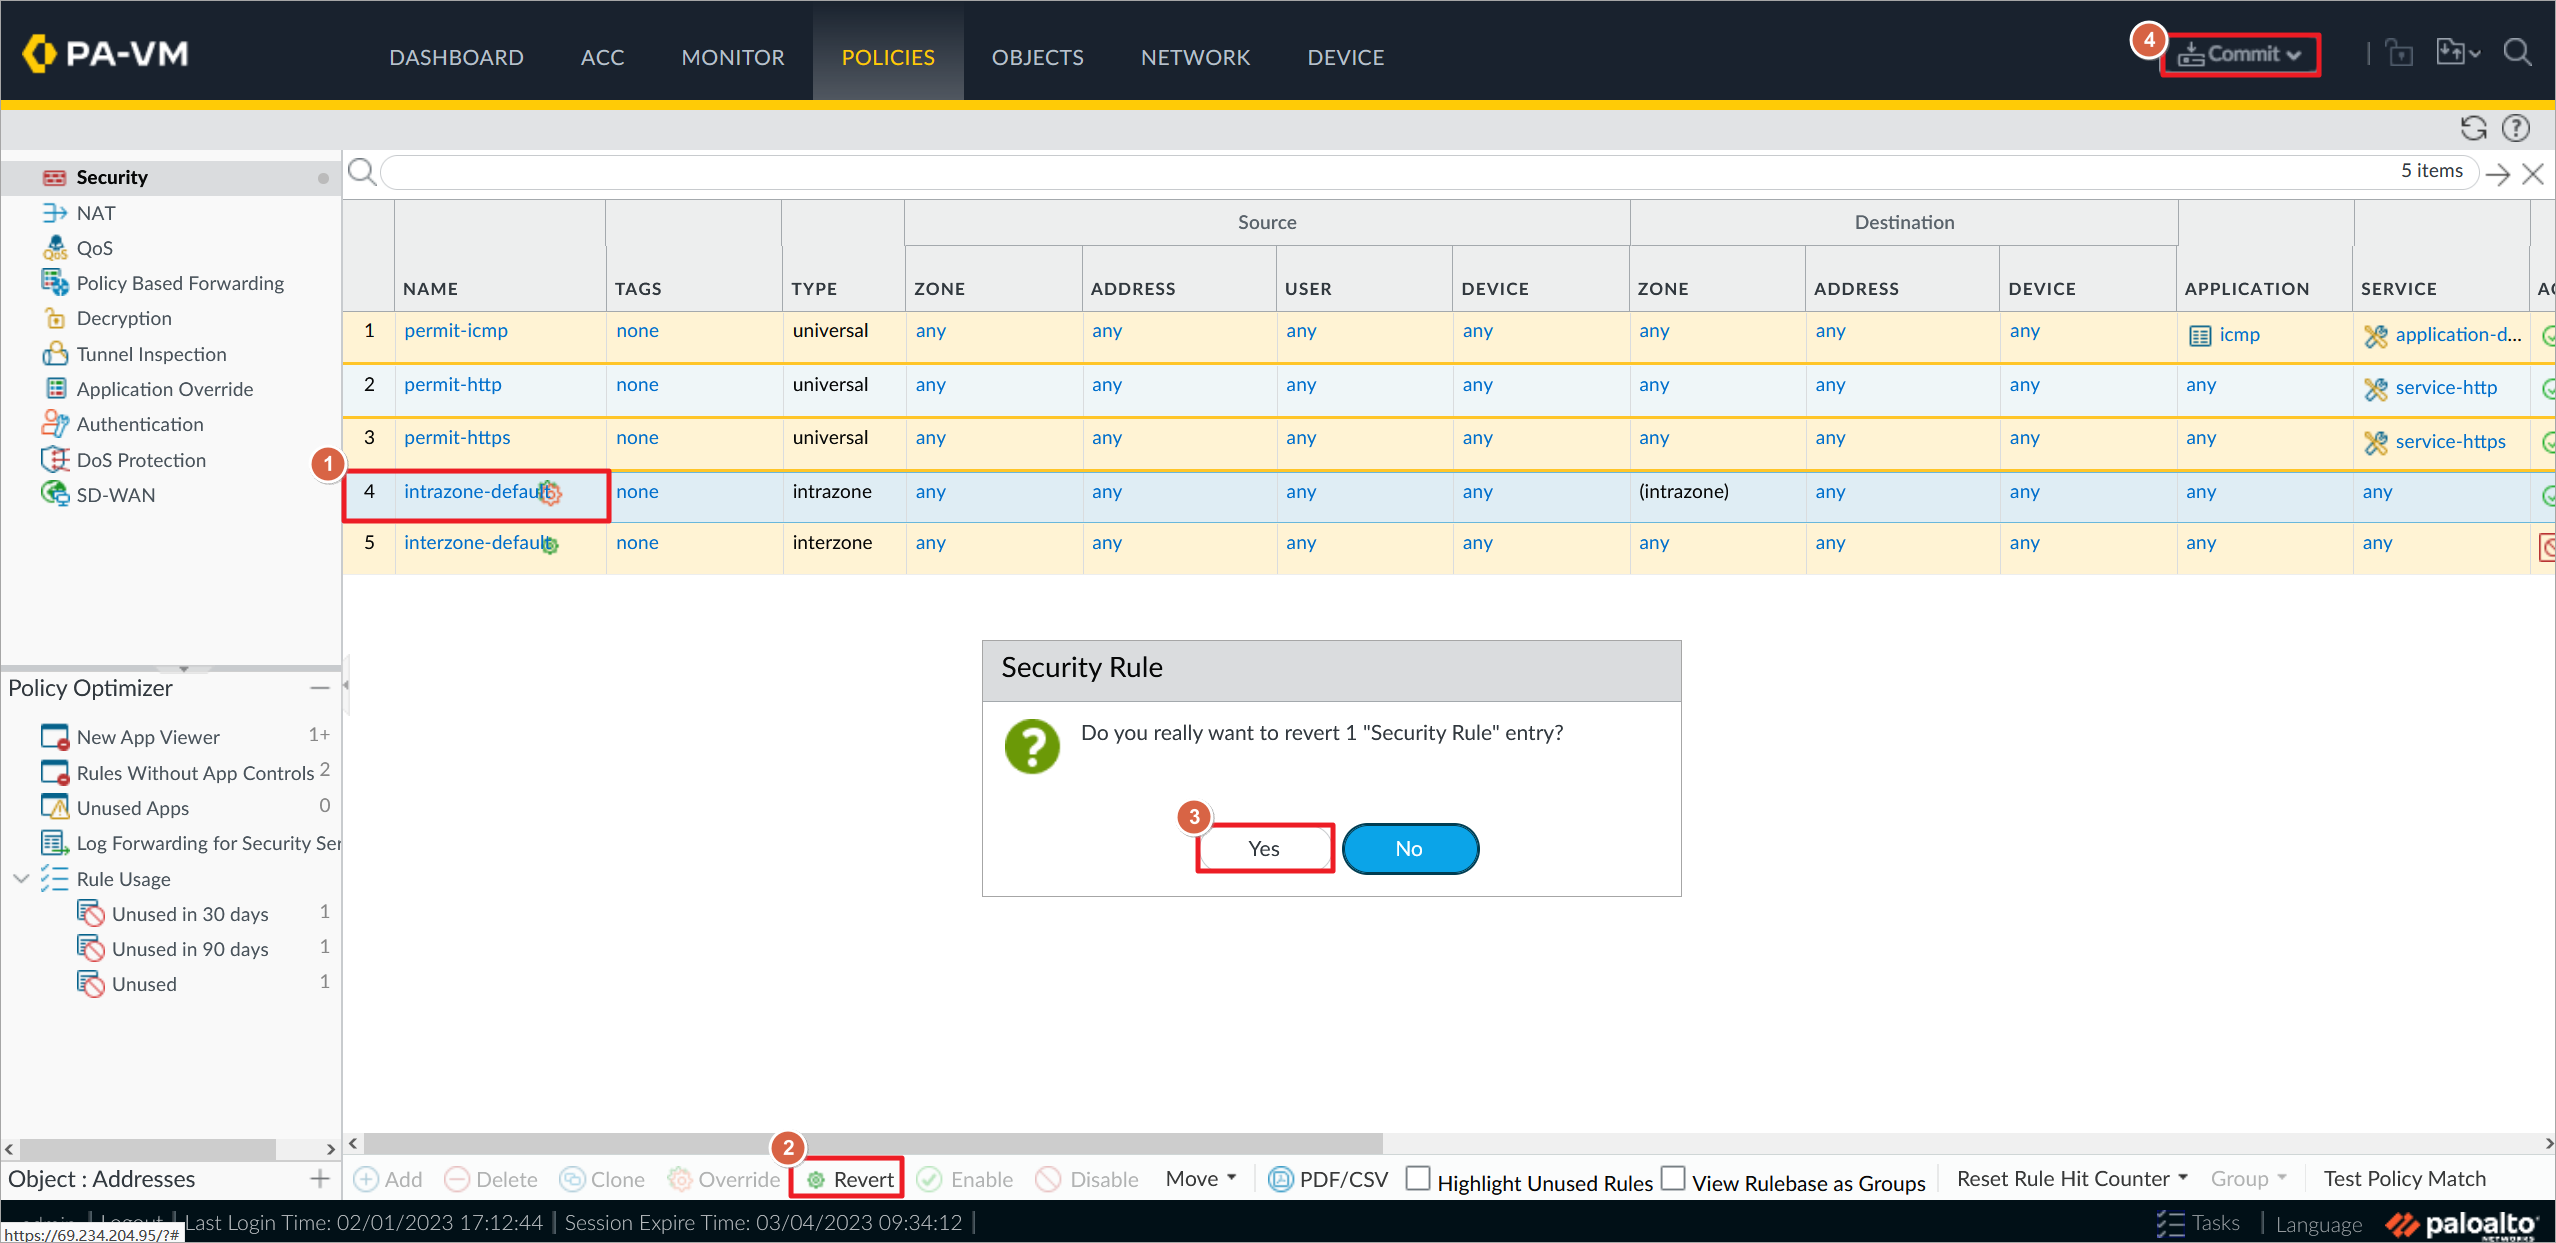Screen dimensions: 2556x1243
Task: Open the permit-icmp rule
Action: (456, 331)
